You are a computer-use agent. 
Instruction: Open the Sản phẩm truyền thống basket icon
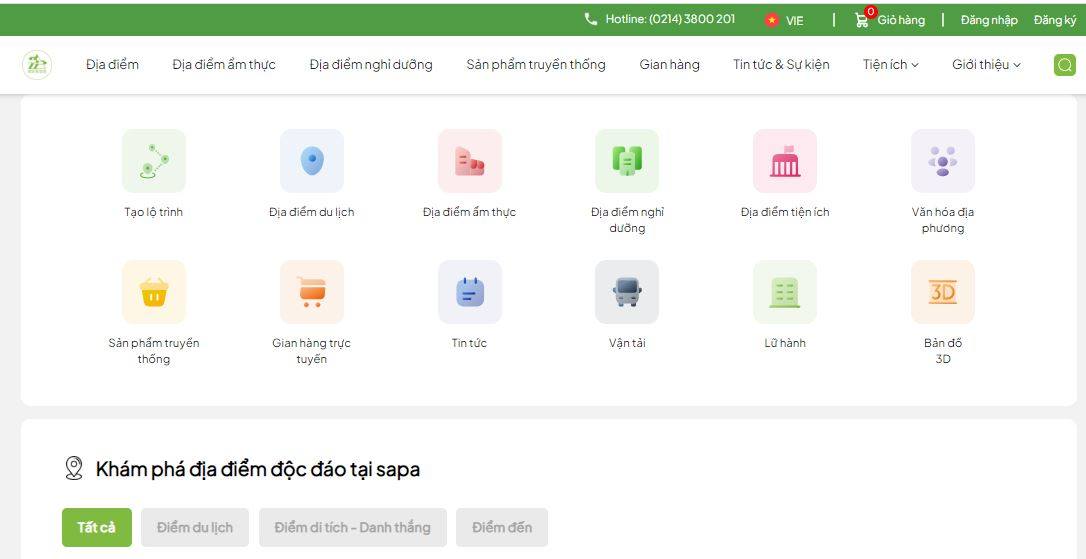click(153, 292)
